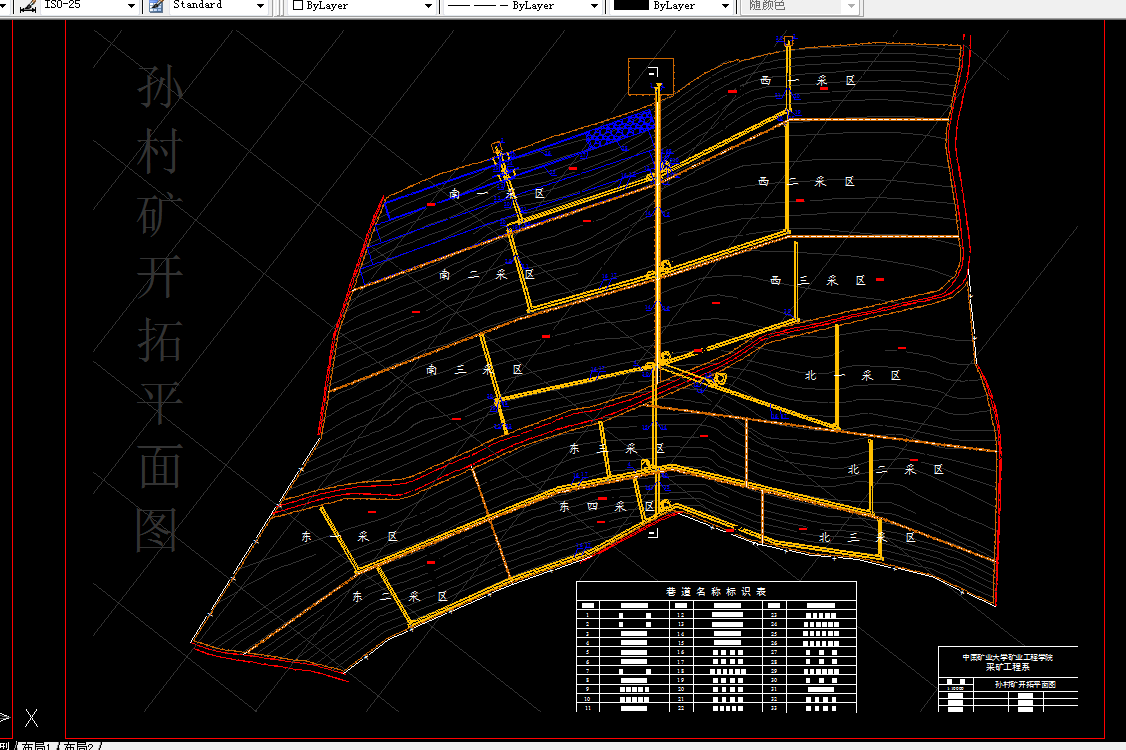Click the 采矿工程系 title block text
The width and height of the screenshot is (1126, 750).
(1008, 667)
